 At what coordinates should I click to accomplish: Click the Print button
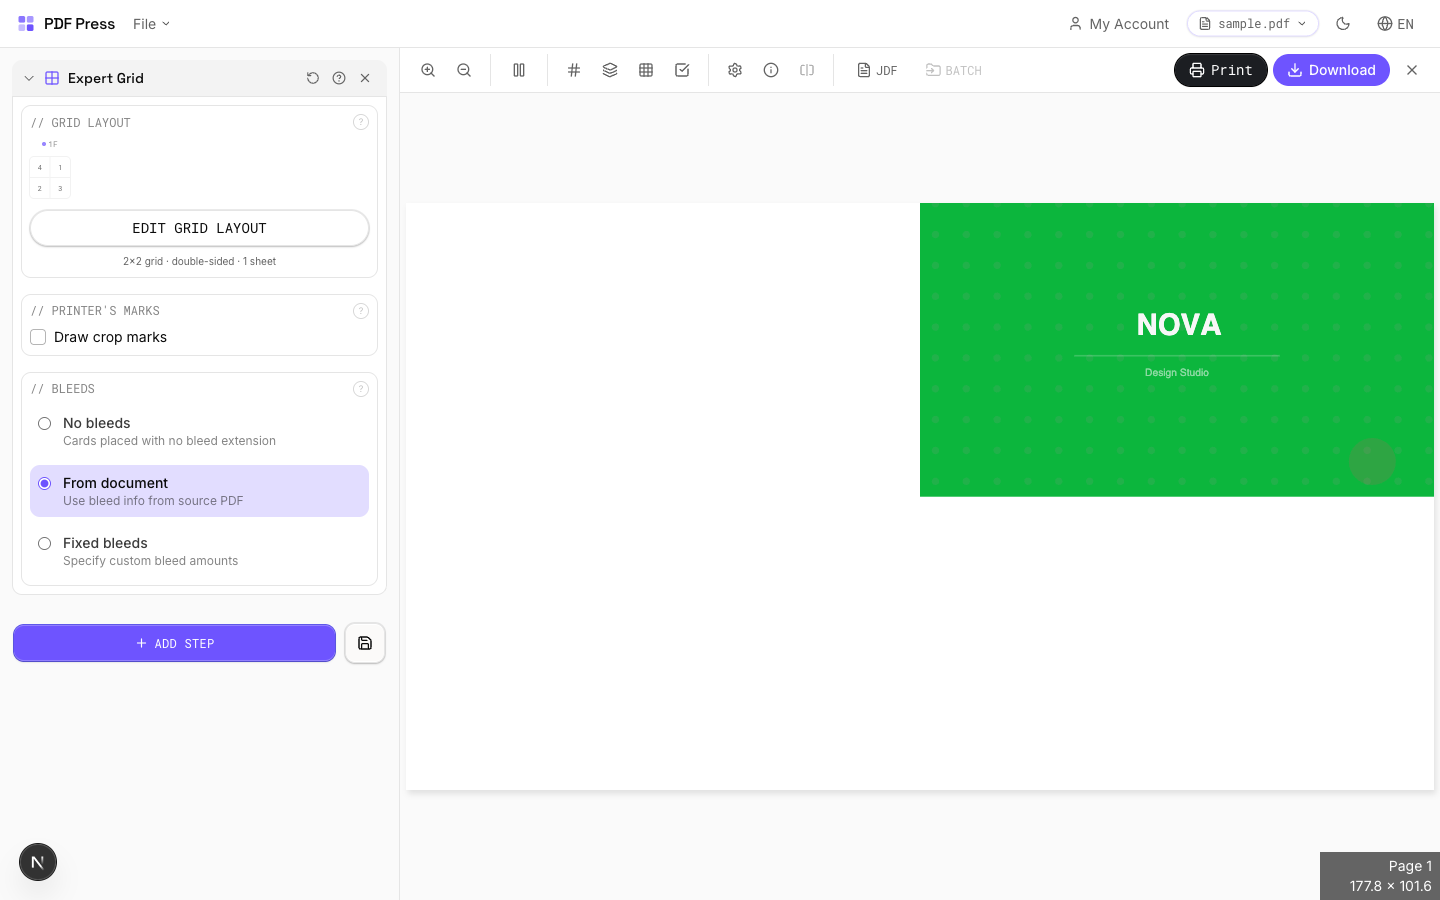pos(1221,70)
